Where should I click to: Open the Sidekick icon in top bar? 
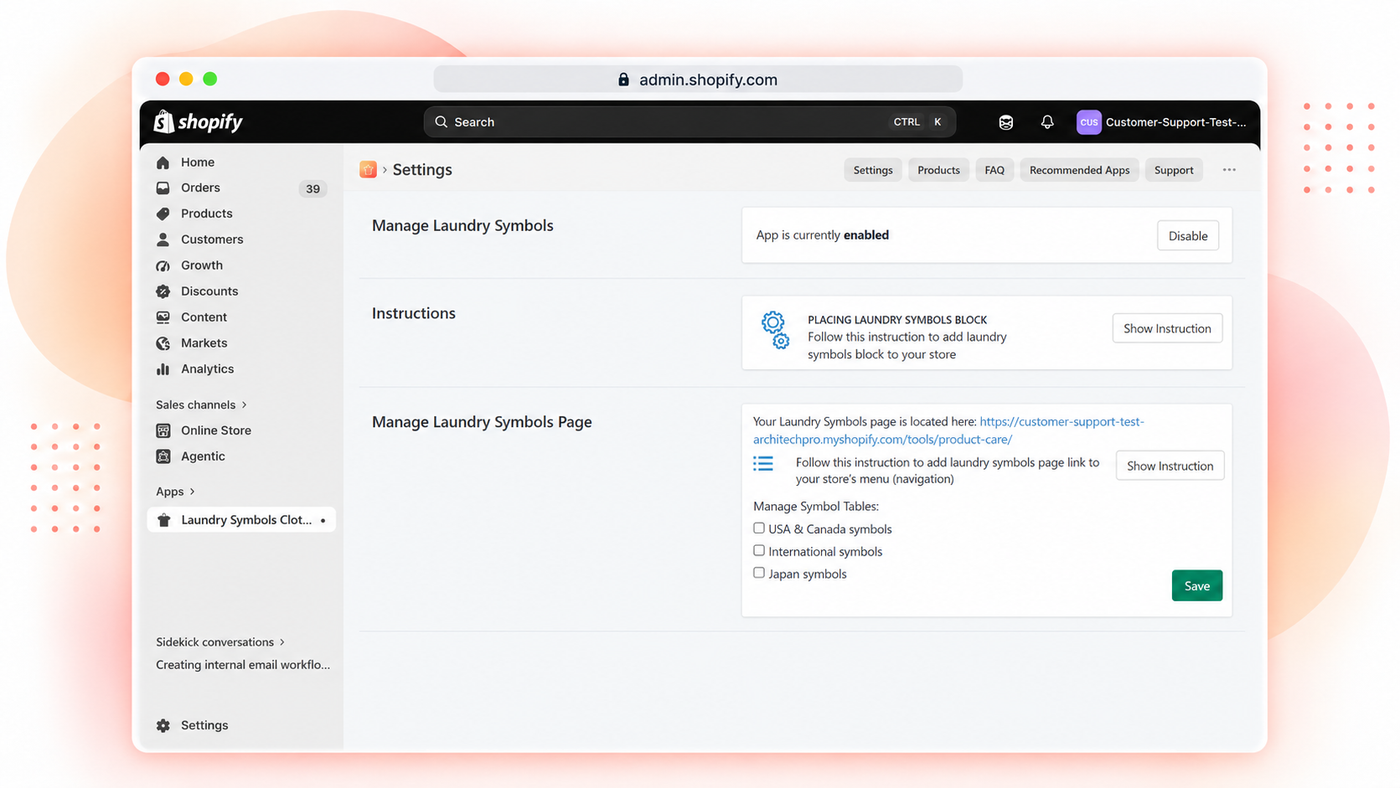coord(1006,122)
